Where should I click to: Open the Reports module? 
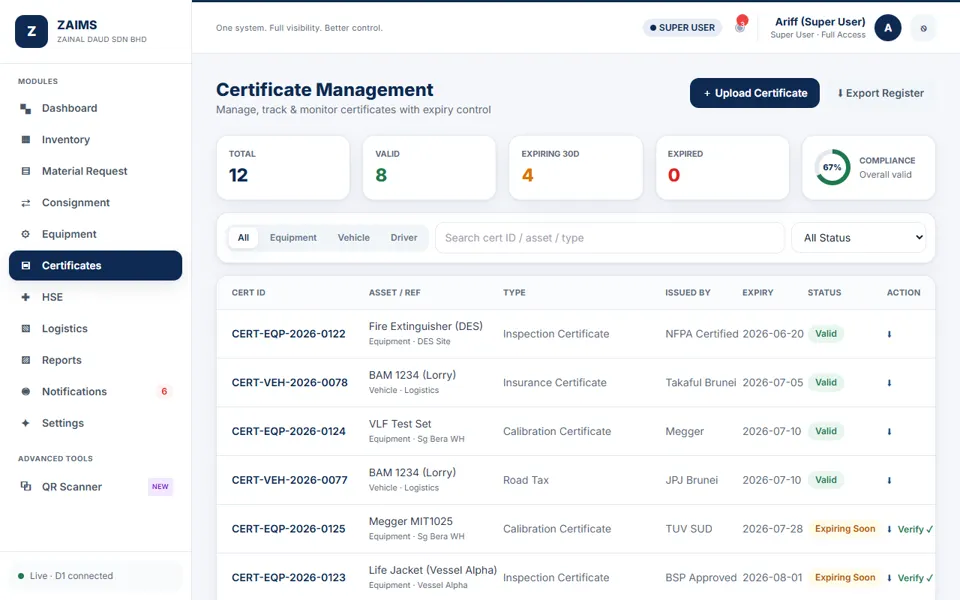coord(96,360)
